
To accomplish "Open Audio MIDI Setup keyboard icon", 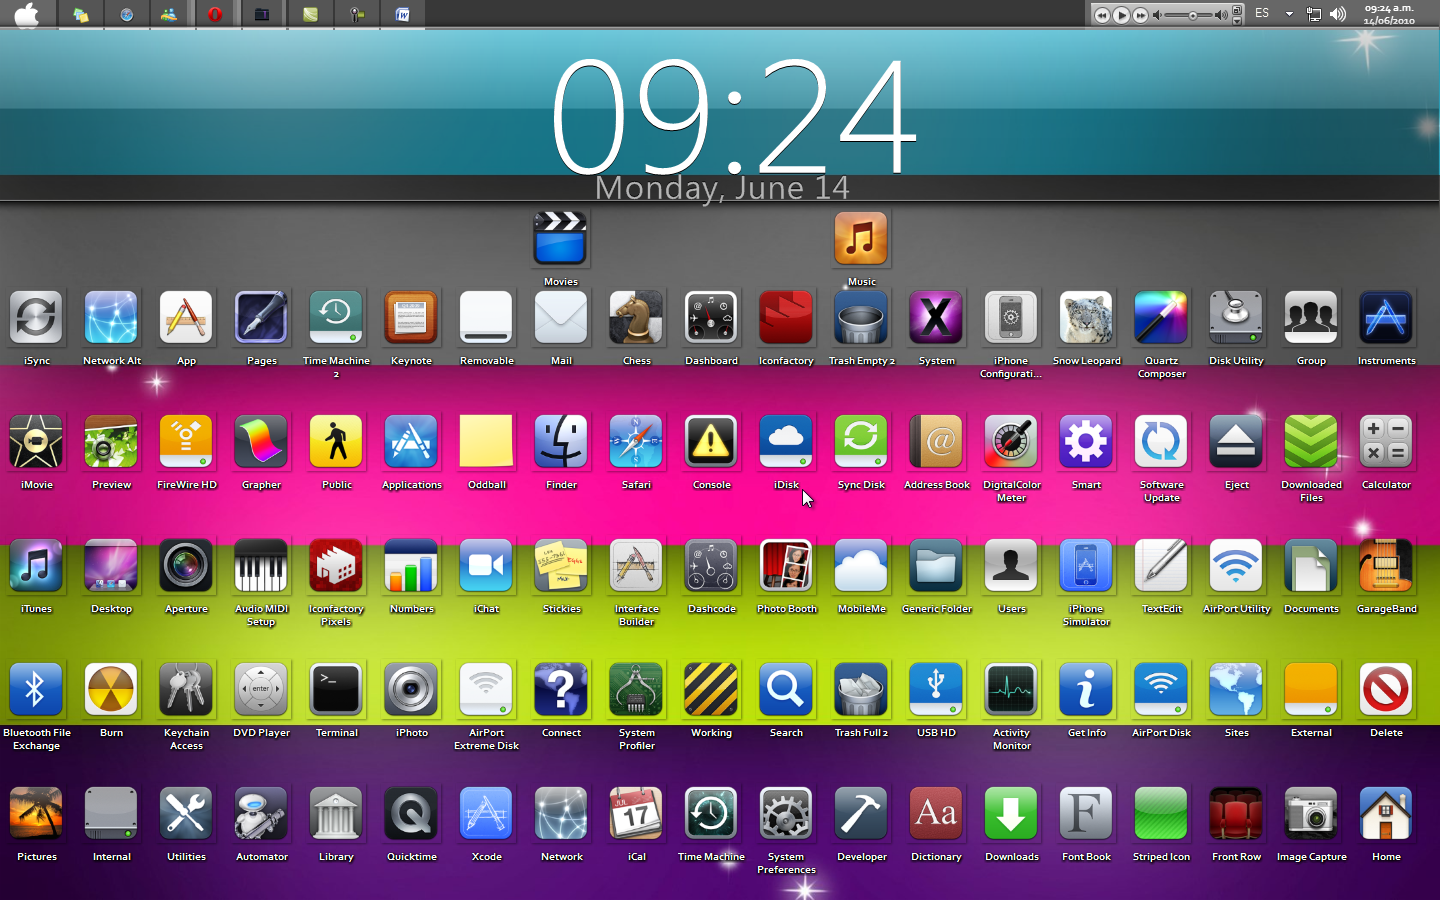I will [261, 565].
